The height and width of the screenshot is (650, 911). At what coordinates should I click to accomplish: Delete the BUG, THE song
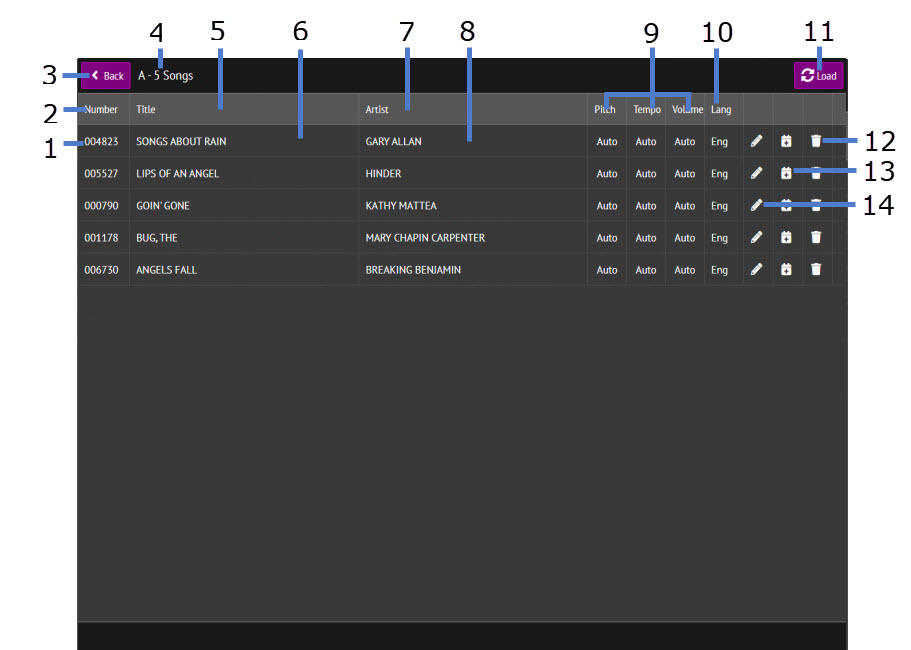(816, 238)
